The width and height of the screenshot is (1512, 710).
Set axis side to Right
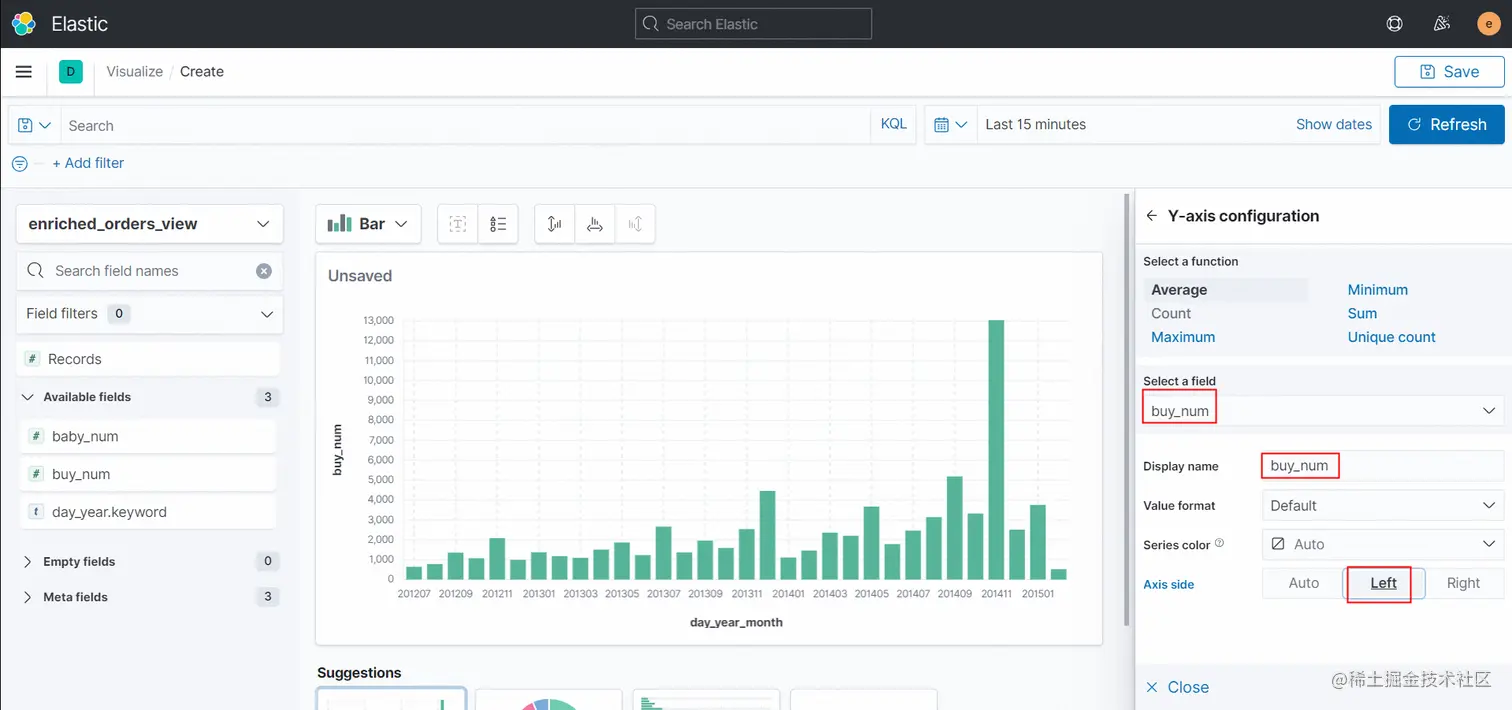click(1463, 583)
